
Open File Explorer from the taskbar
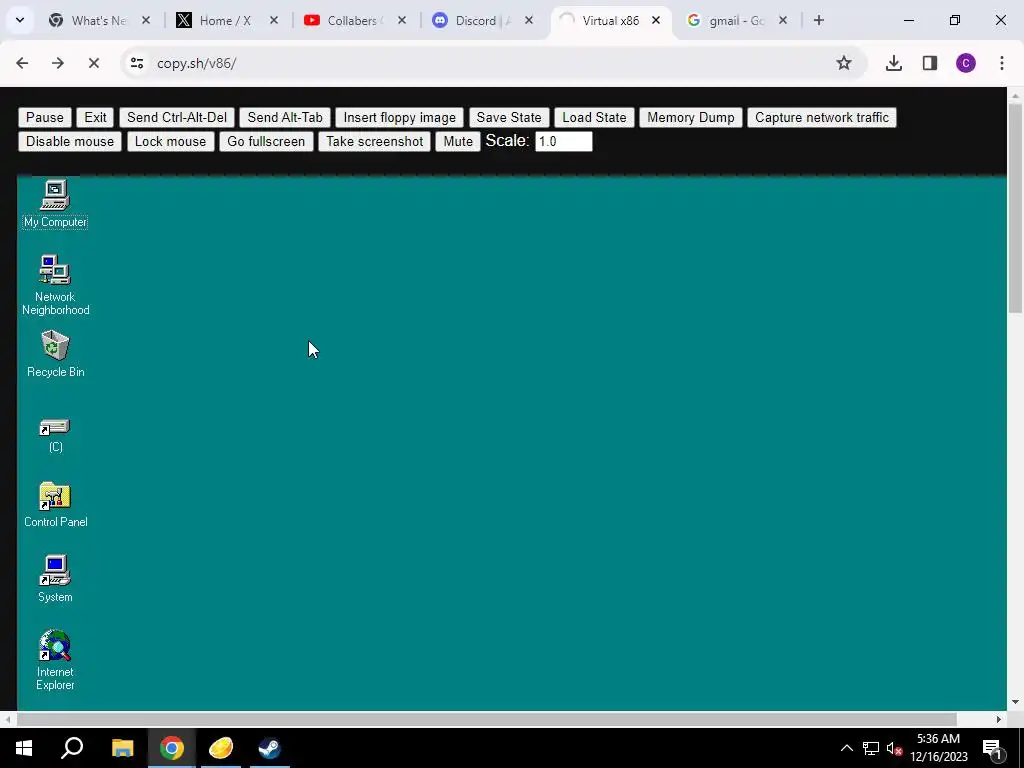tap(122, 748)
